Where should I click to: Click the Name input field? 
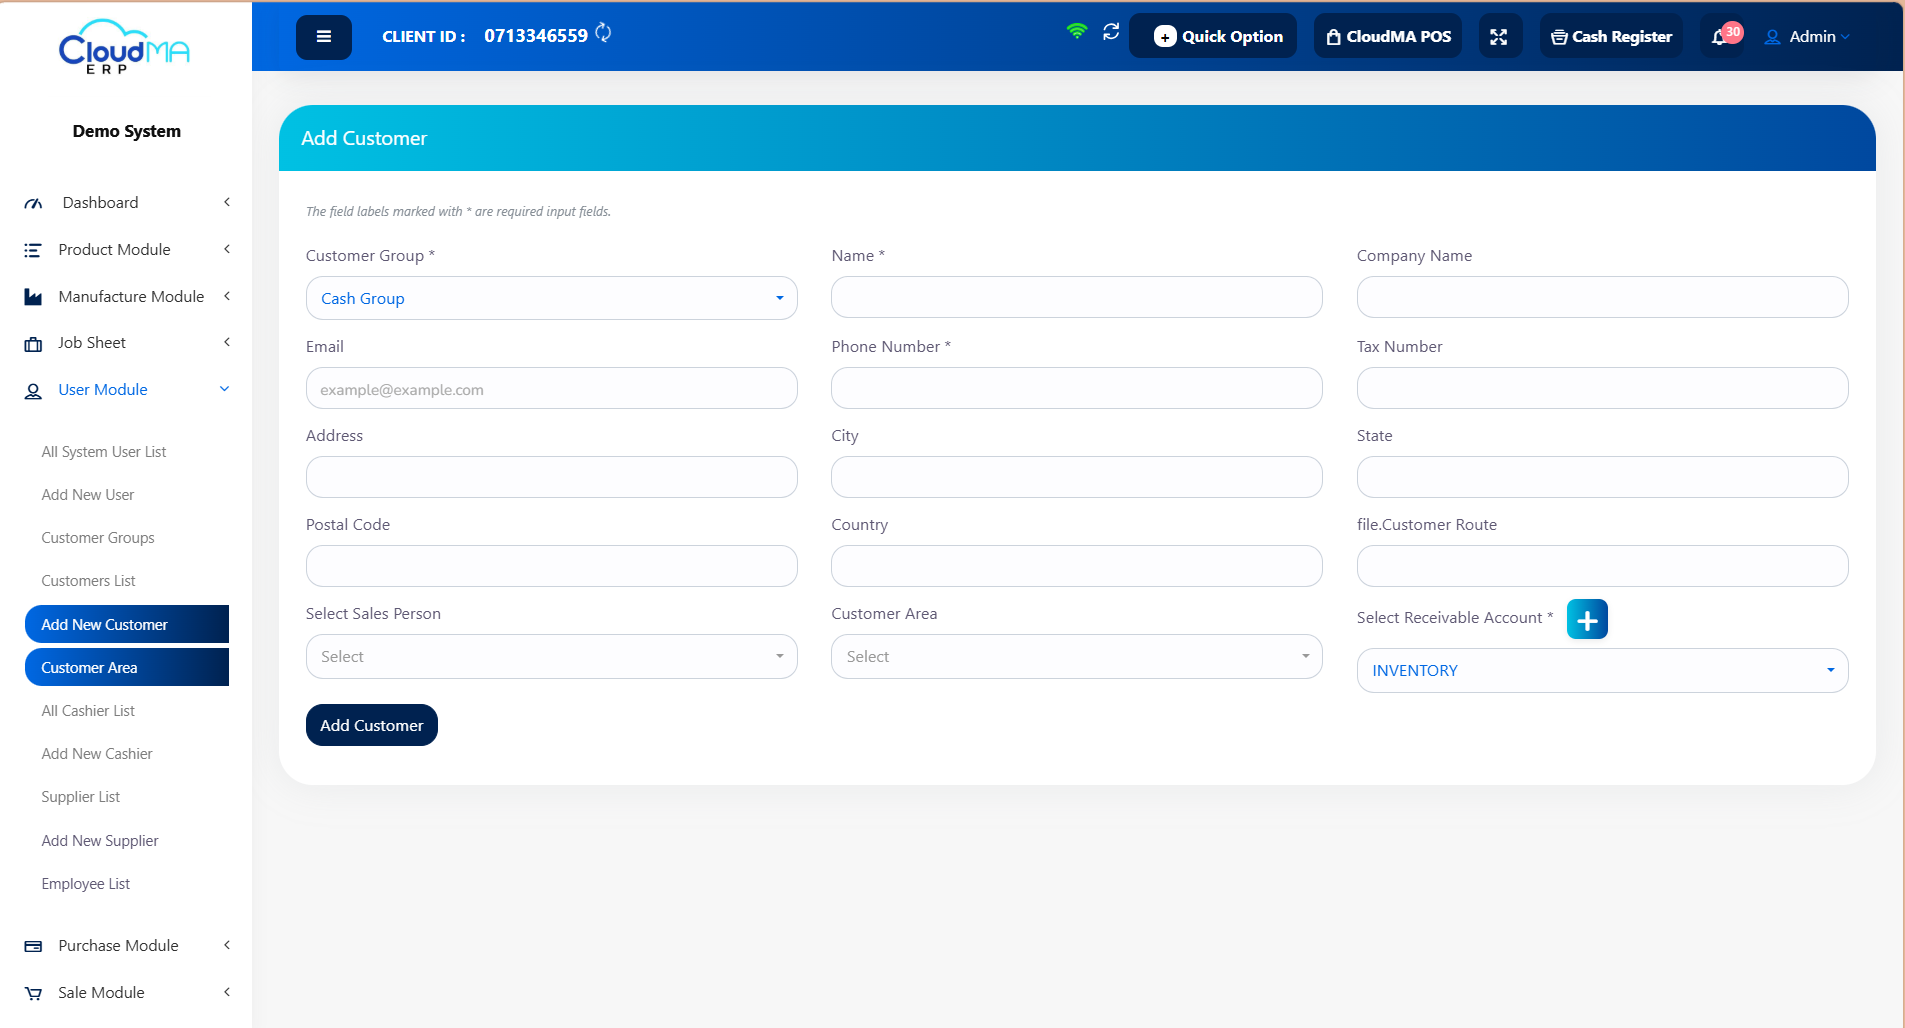(1077, 297)
